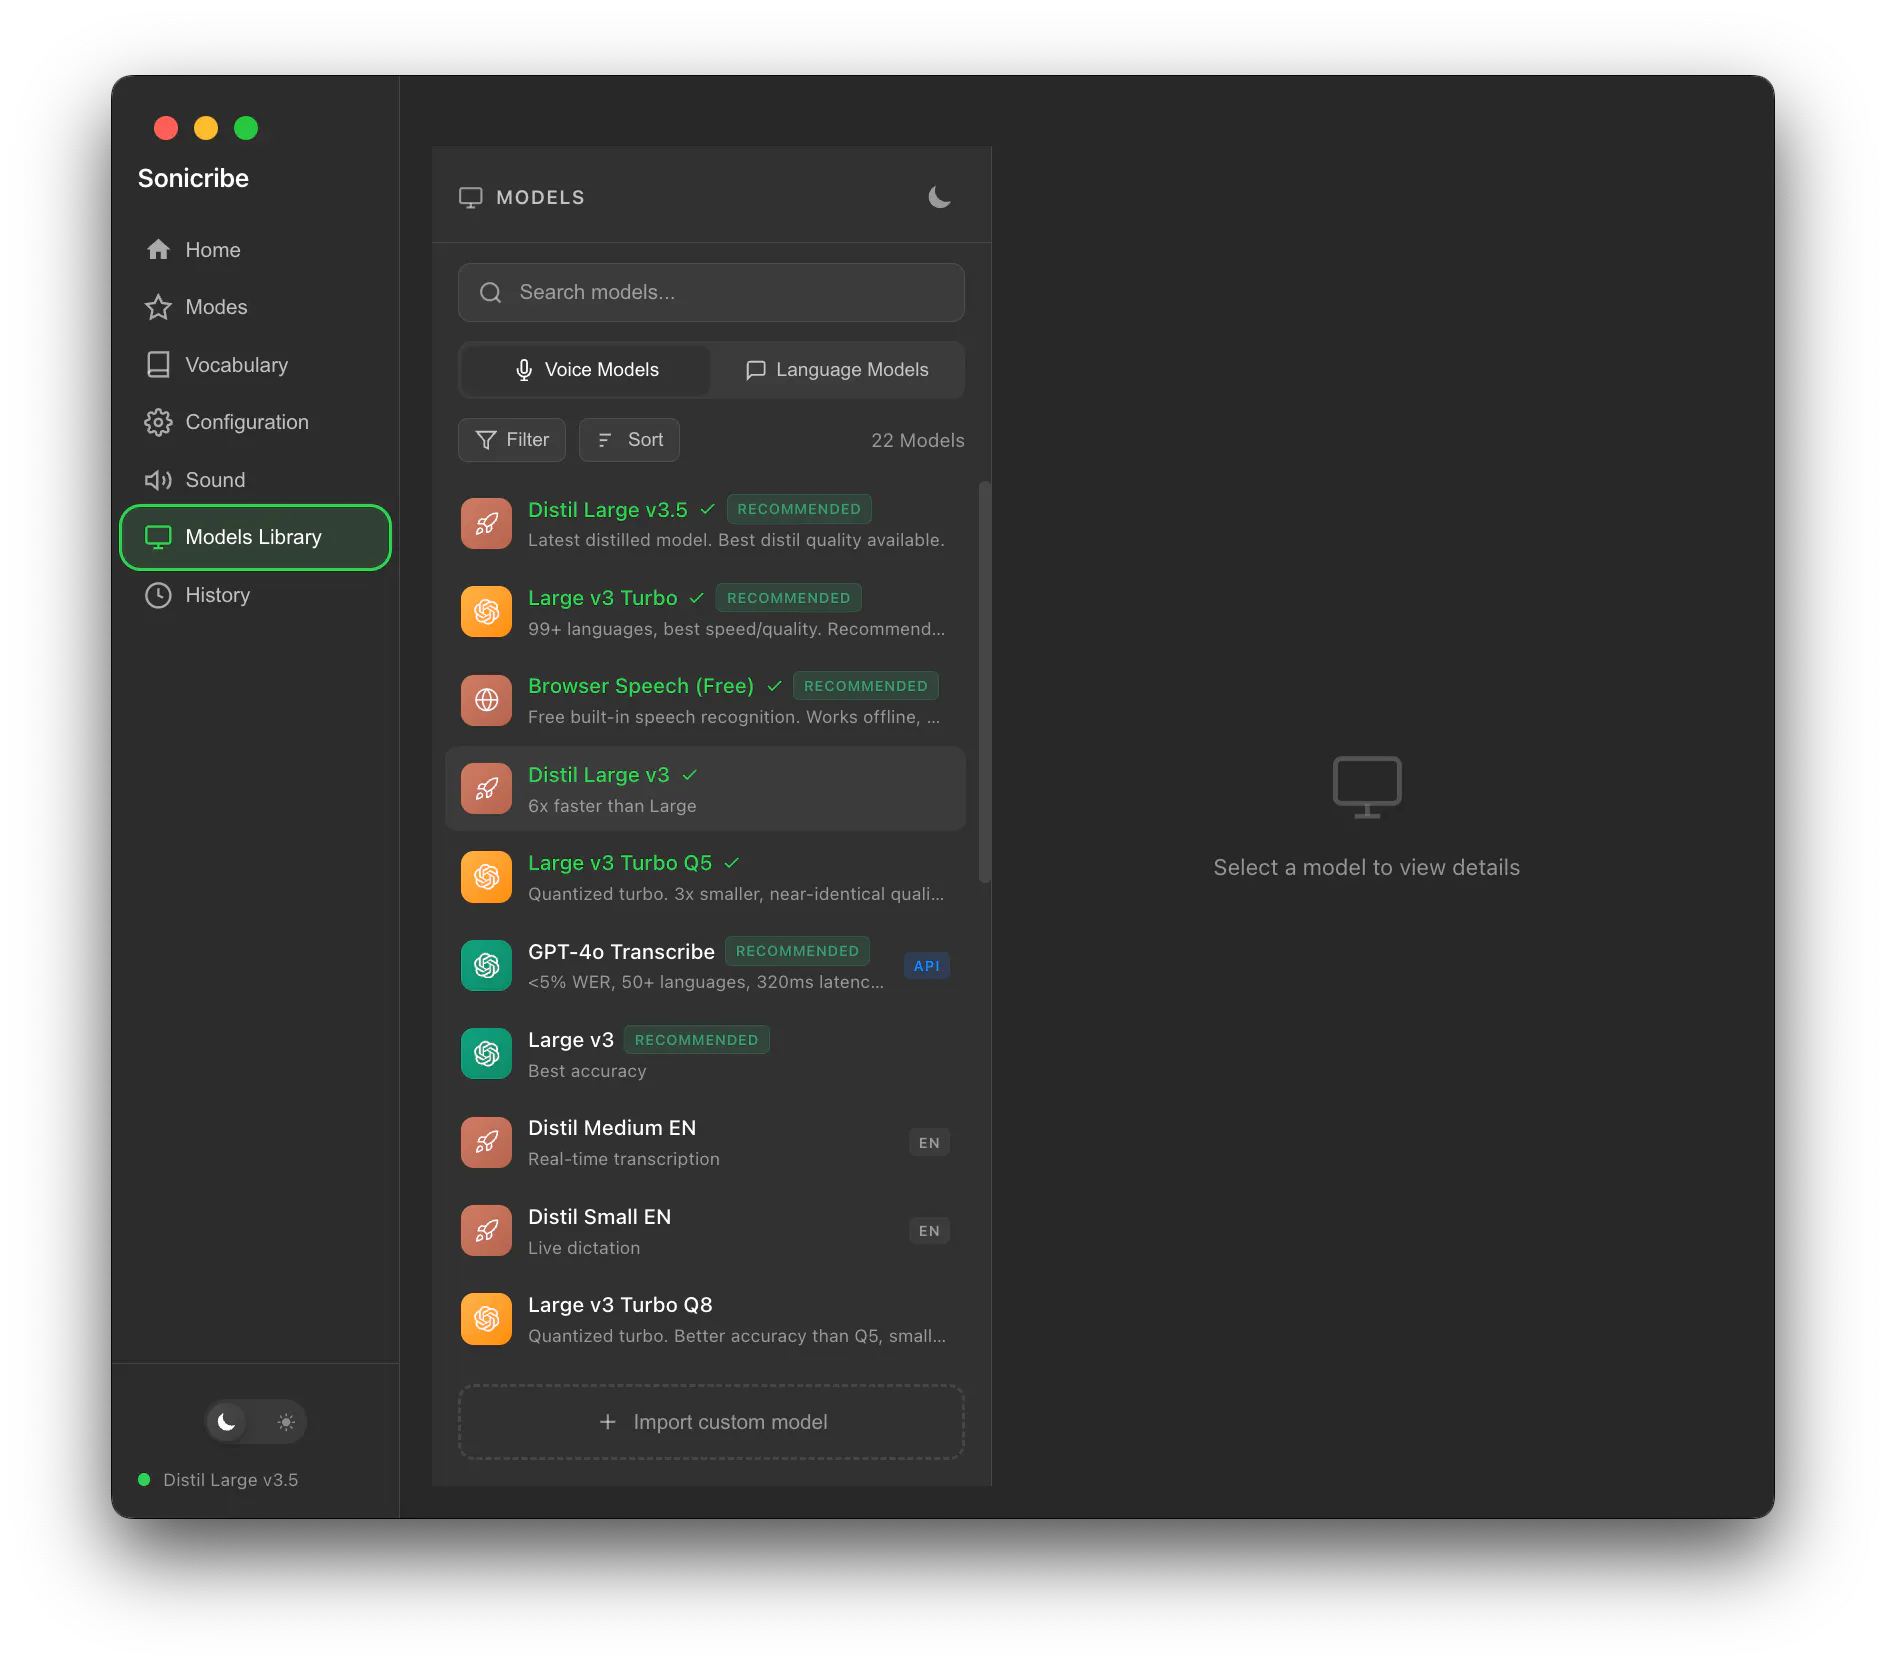Open Modes in the sidebar
The height and width of the screenshot is (1666, 1886).
click(x=255, y=307)
